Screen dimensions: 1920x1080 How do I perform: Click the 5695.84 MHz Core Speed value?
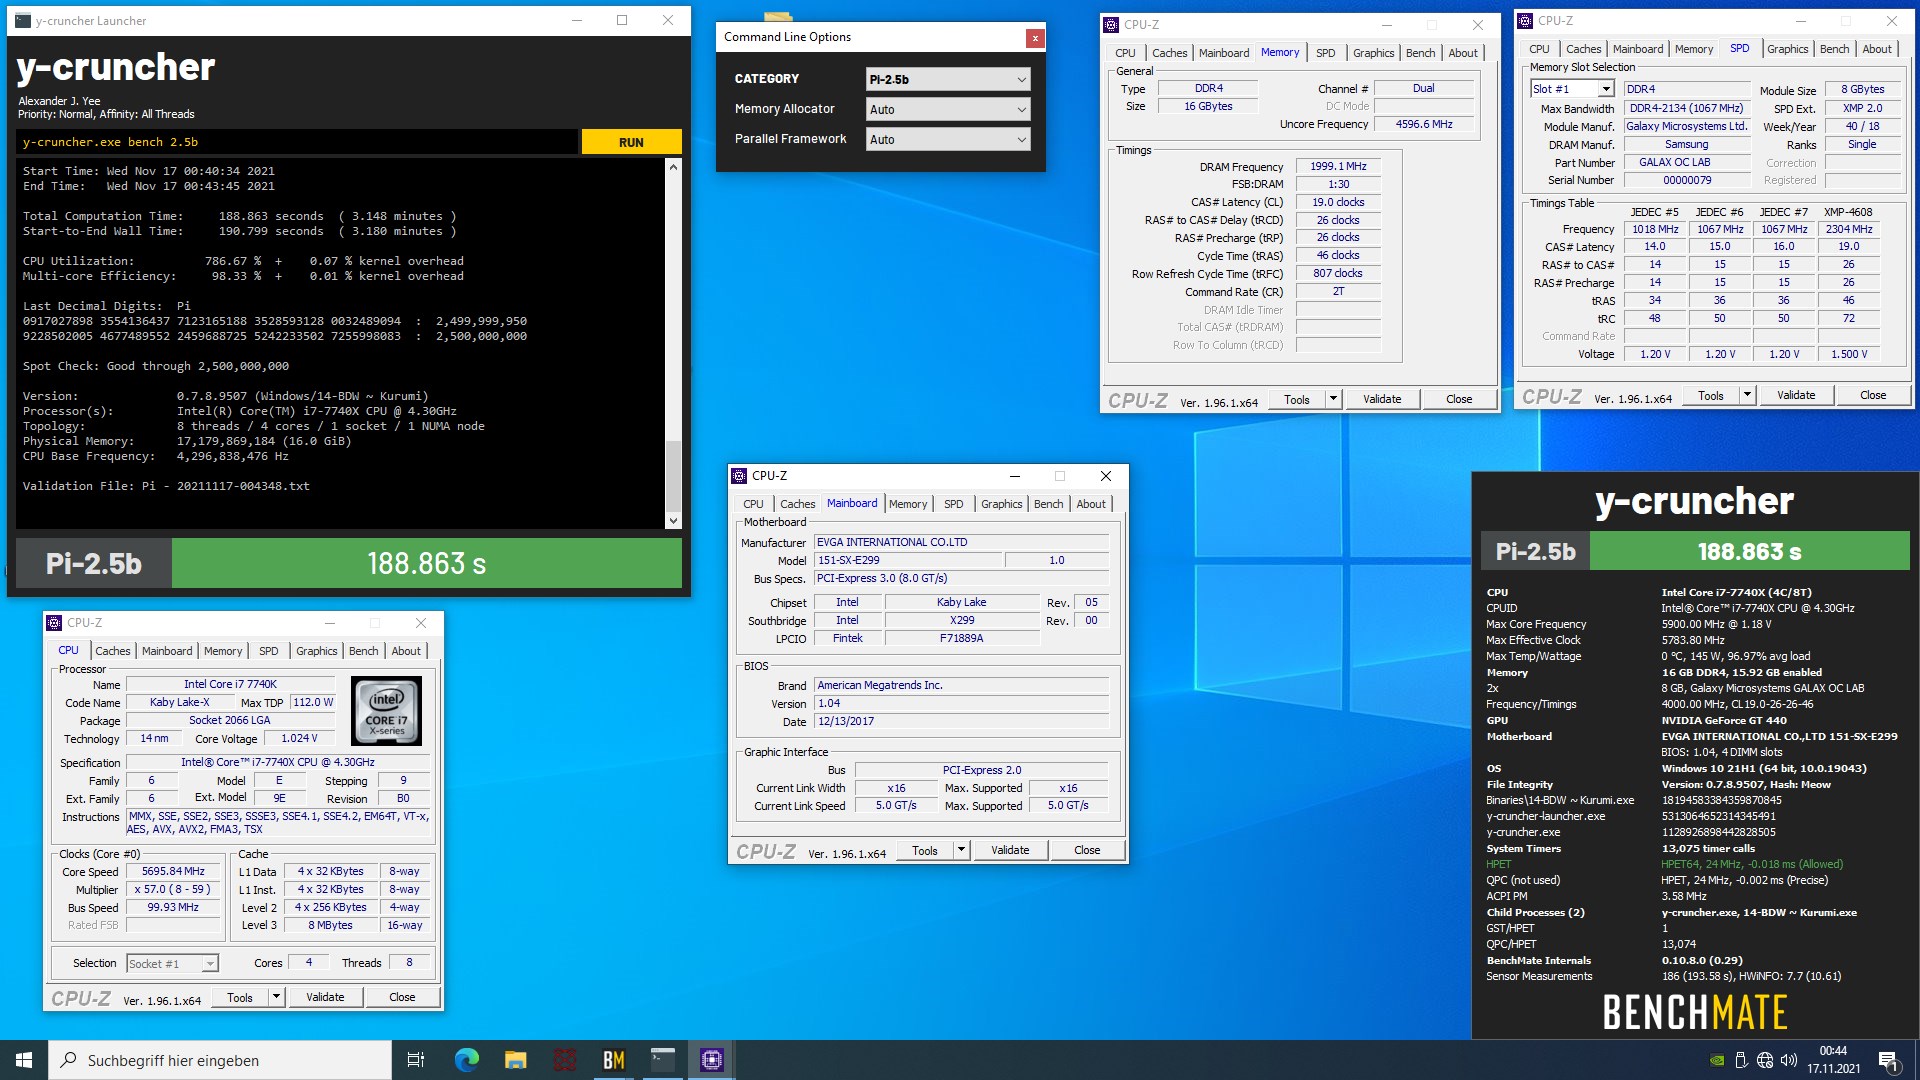click(173, 871)
